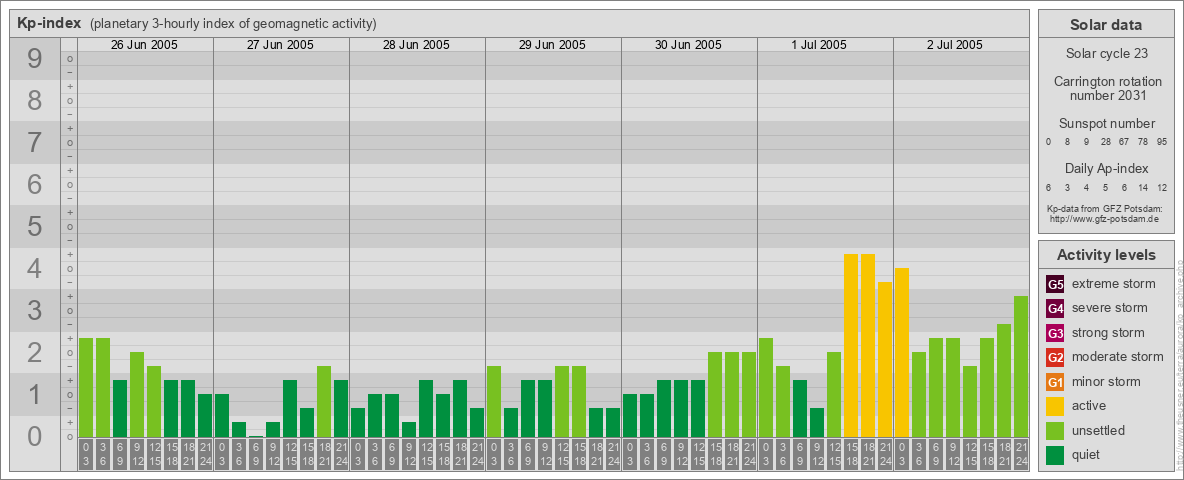
Task: Select the dark green quiet swatch
Action: (x=1055, y=454)
